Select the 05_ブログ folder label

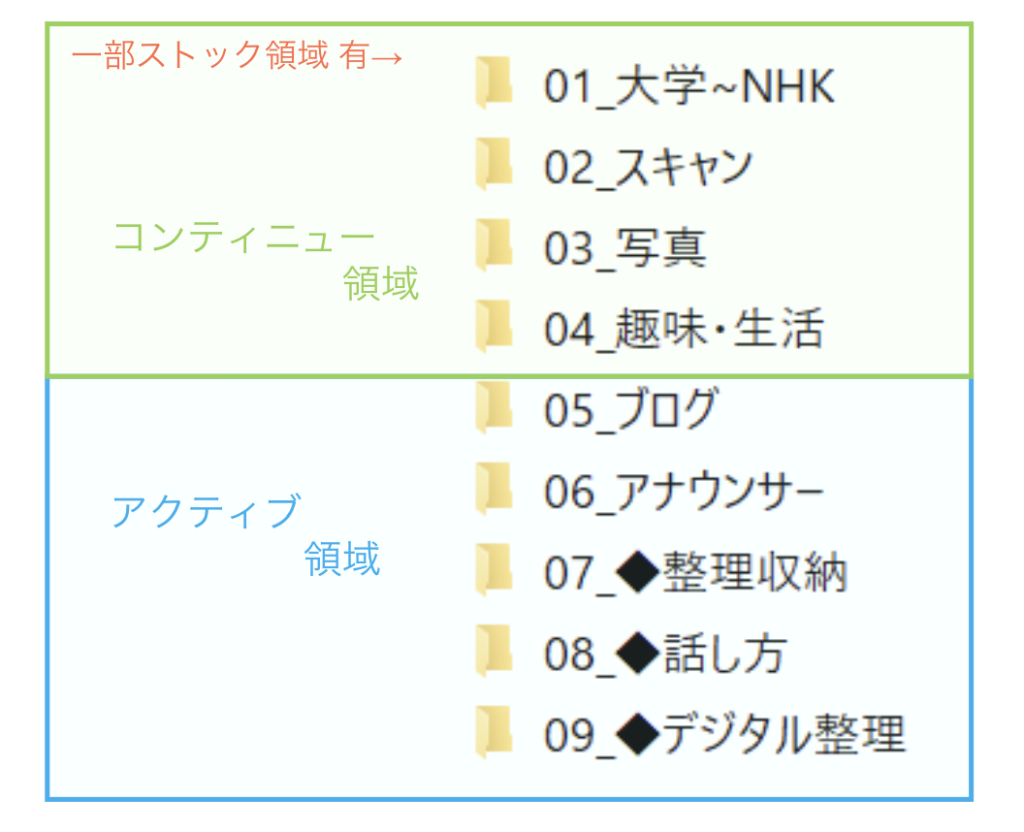click(631, 411)
